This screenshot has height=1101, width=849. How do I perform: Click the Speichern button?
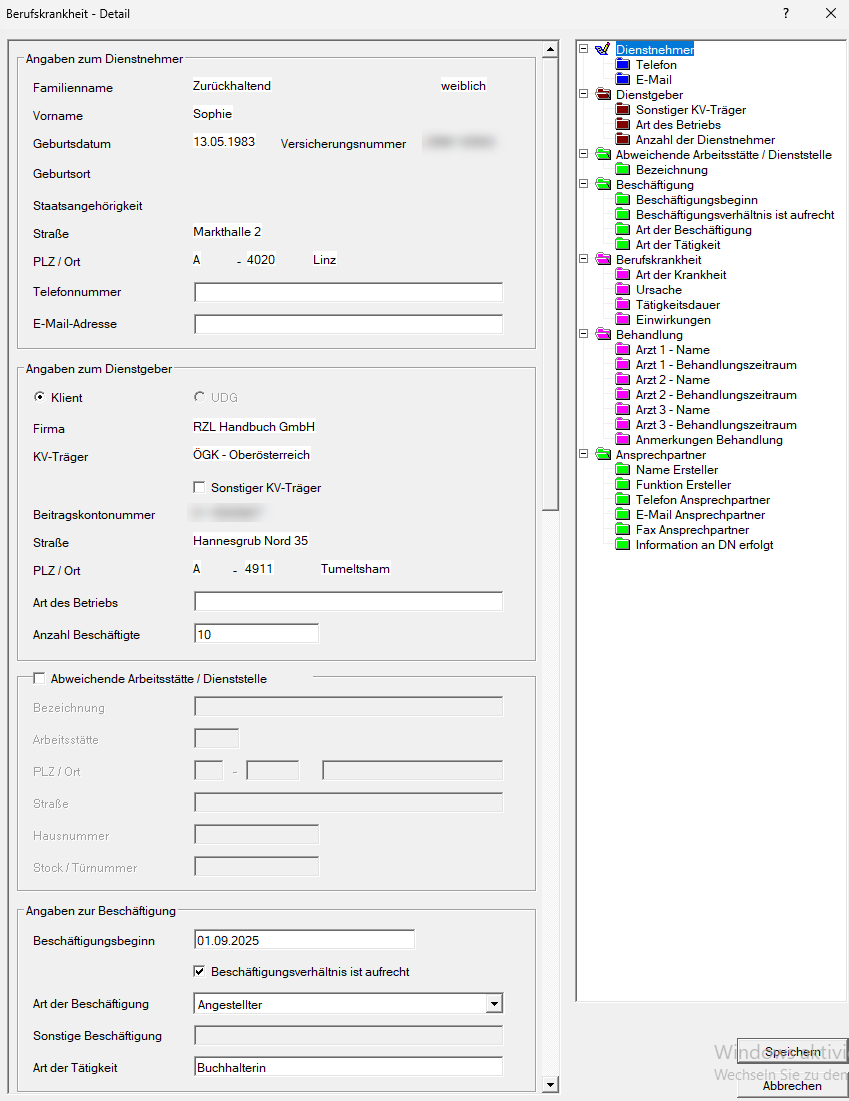click(x=792, y=1052)
